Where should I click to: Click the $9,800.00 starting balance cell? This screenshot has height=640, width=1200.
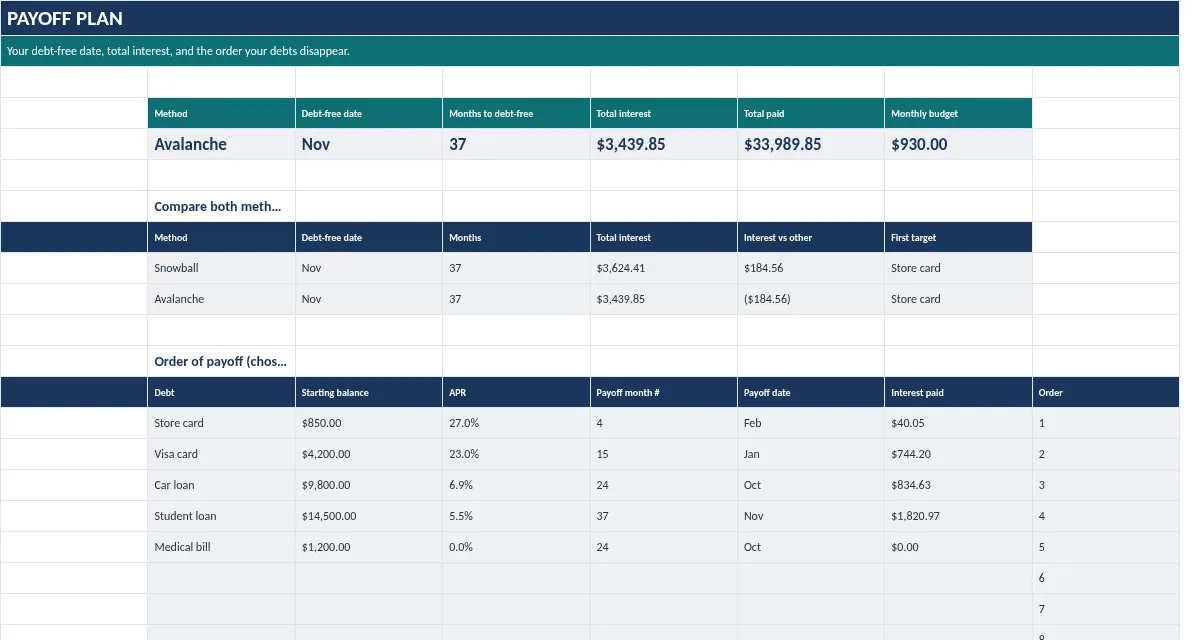coord(368,485)
